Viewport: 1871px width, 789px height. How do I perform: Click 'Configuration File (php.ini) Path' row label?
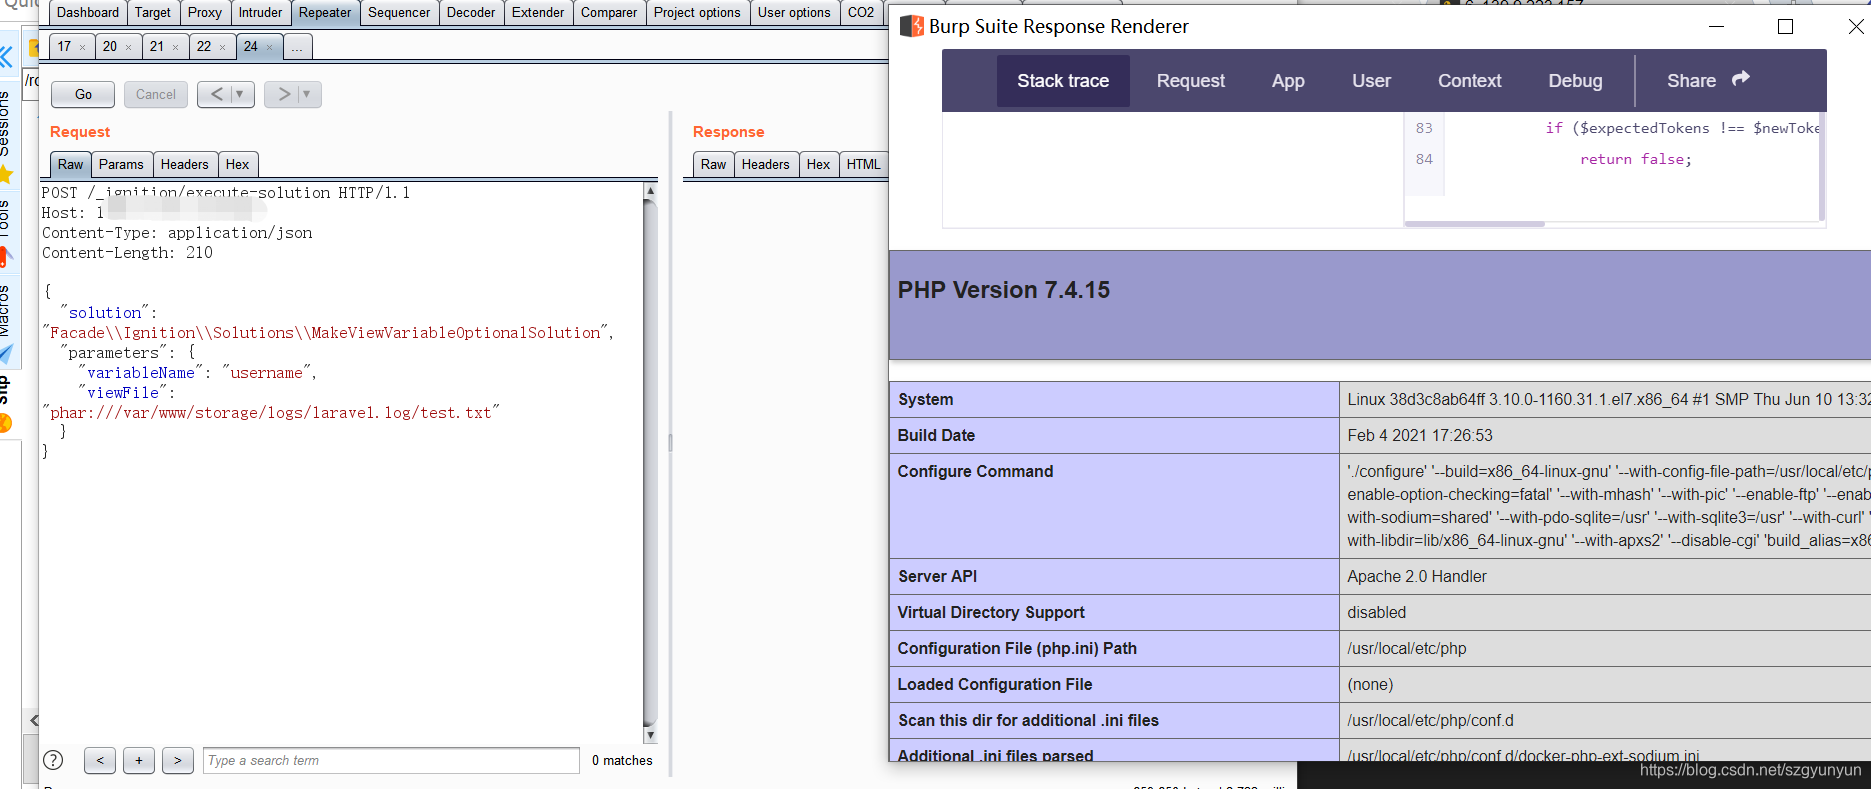[x=1017, y=648]
